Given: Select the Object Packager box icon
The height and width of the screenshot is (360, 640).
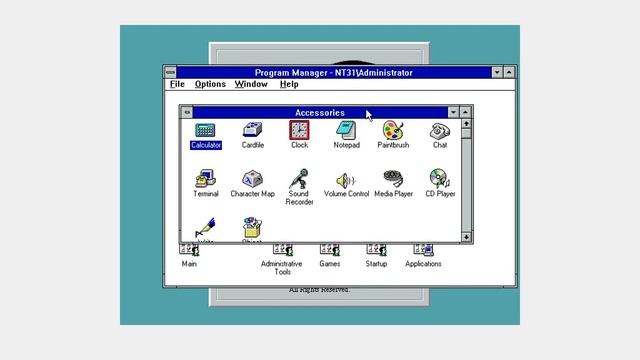Looking at the screenshot, I should click(253, 227).
